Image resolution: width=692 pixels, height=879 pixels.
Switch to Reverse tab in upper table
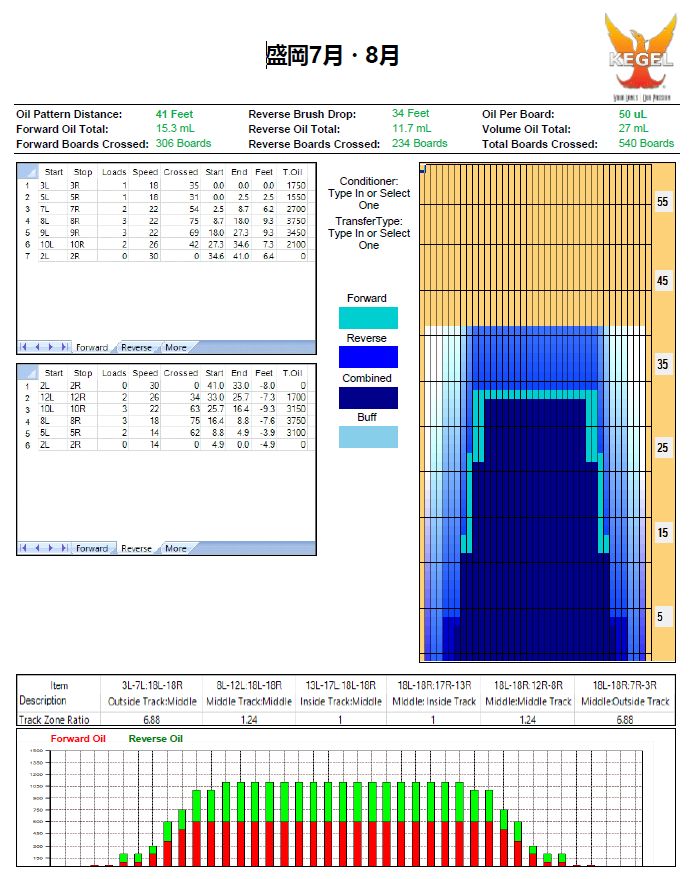[x=136, y=348]
